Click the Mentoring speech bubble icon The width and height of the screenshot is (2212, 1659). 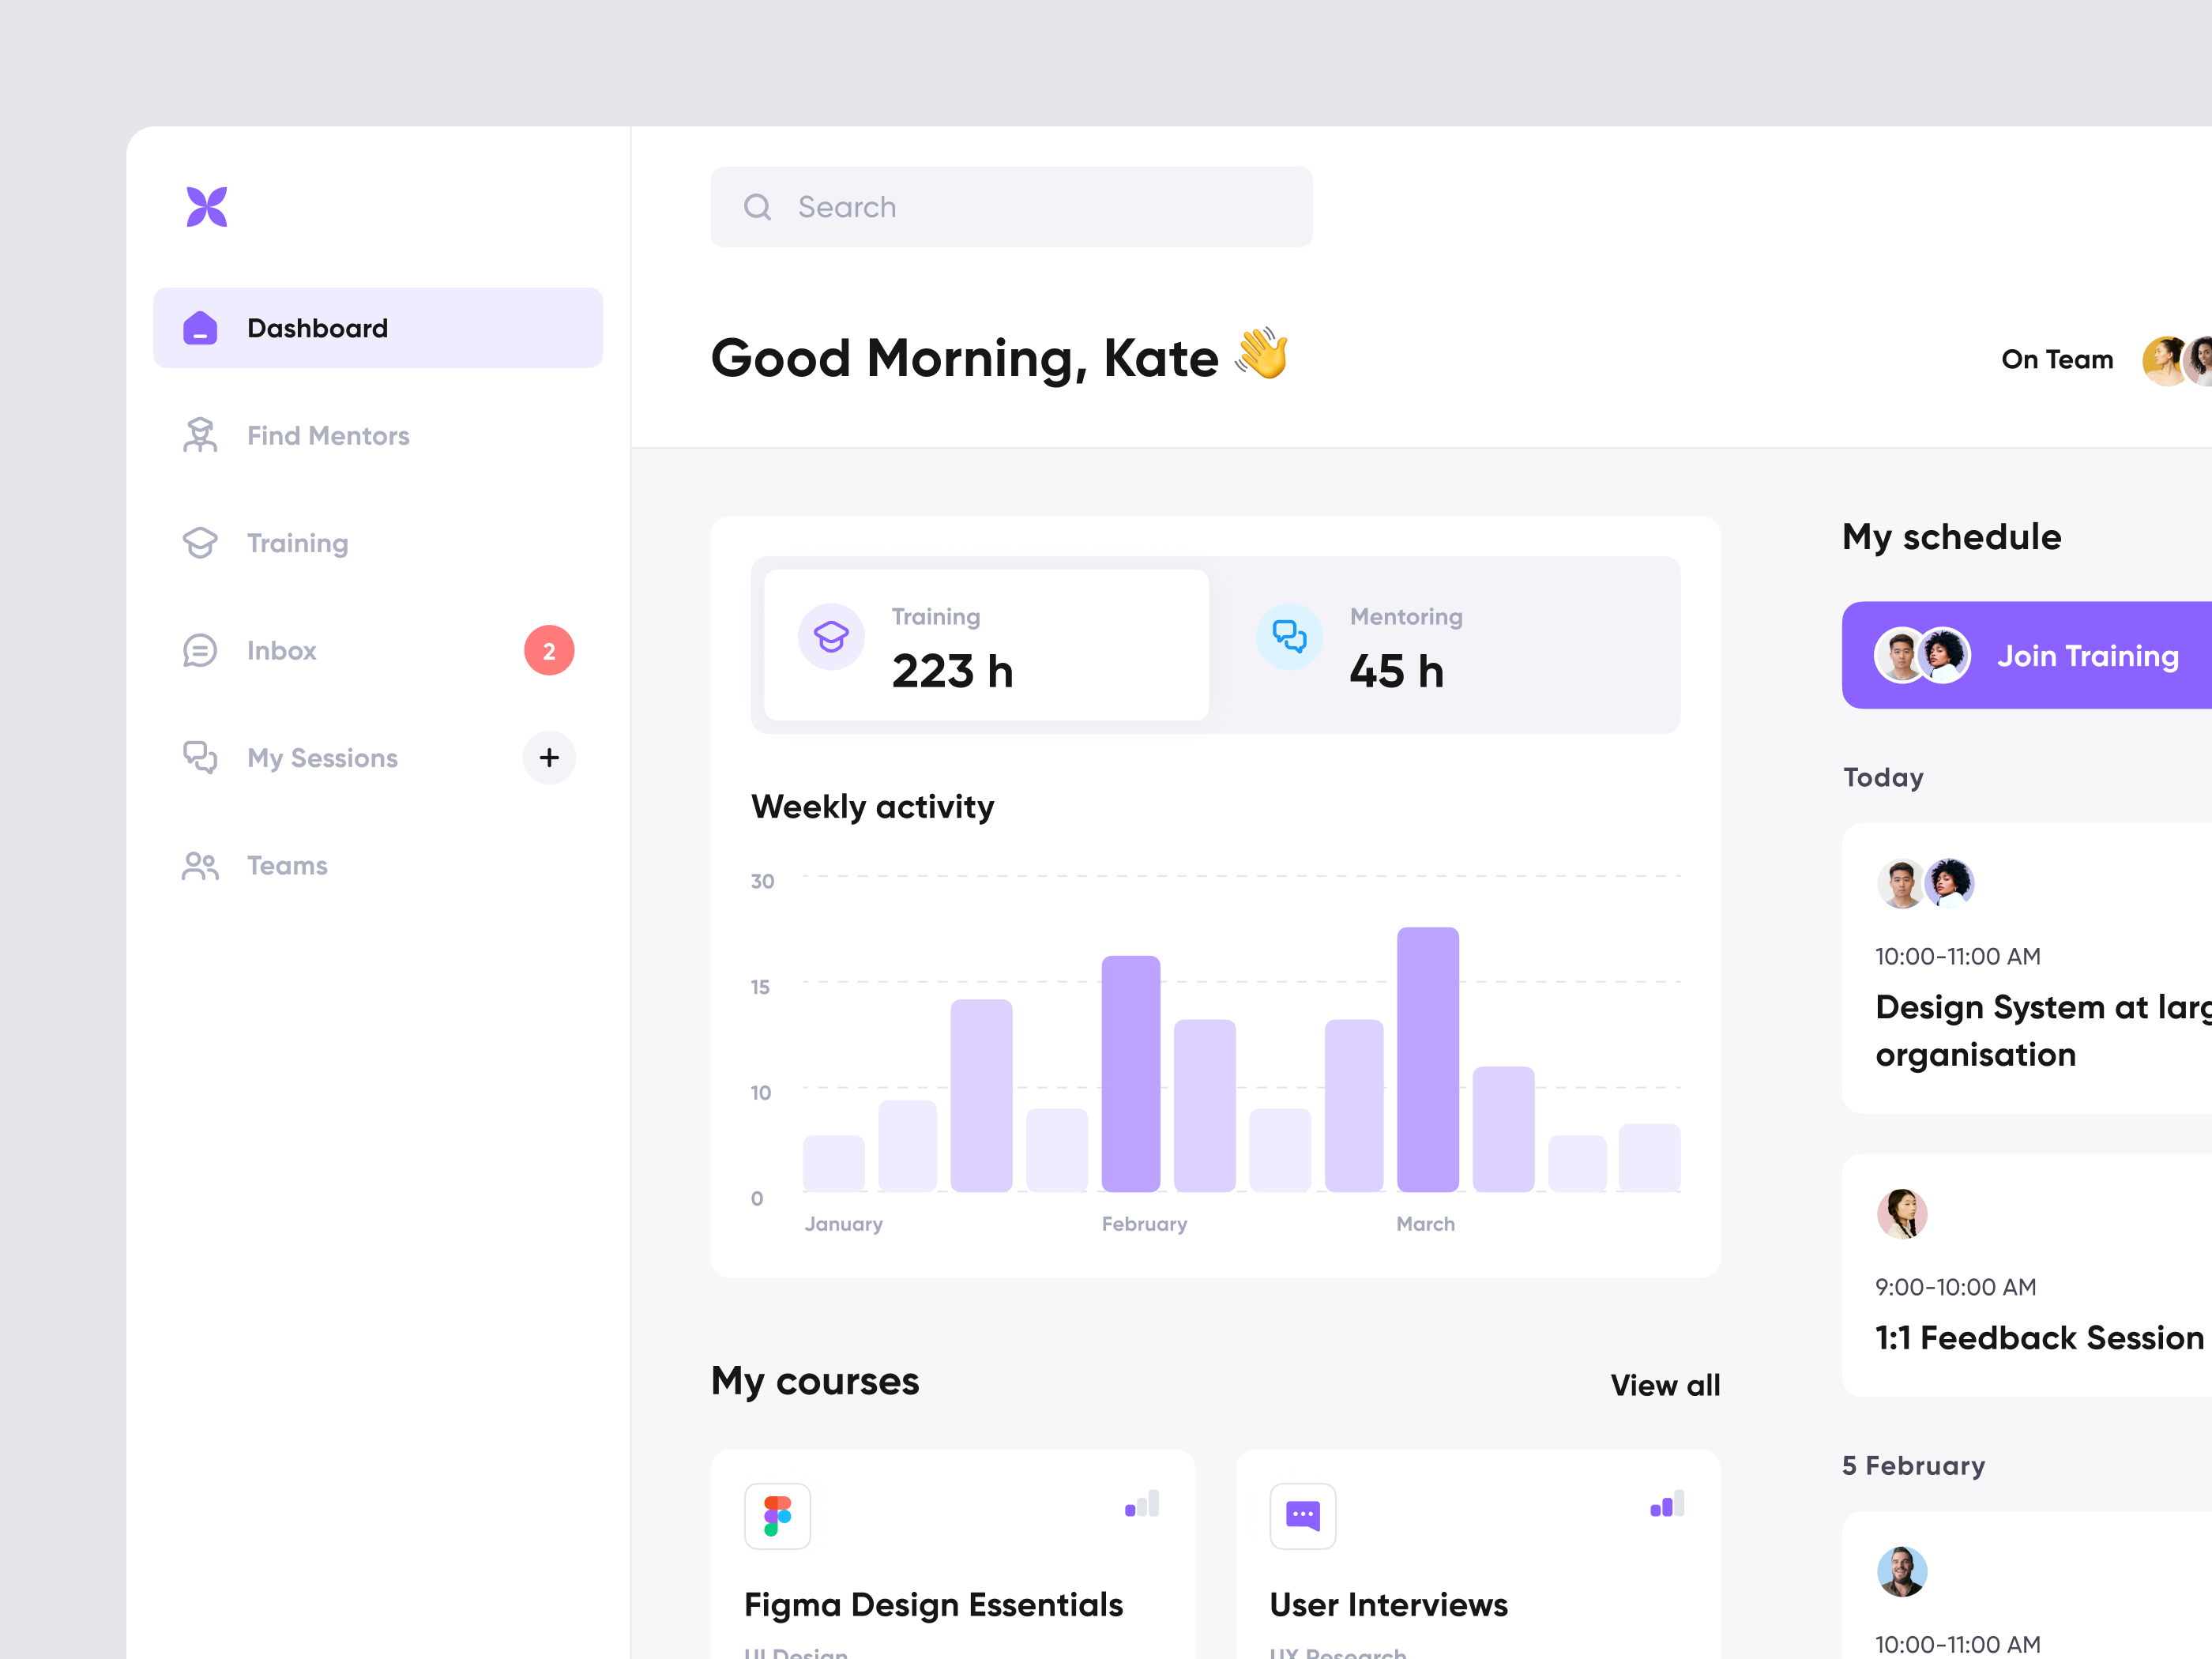click(1289, 636)
